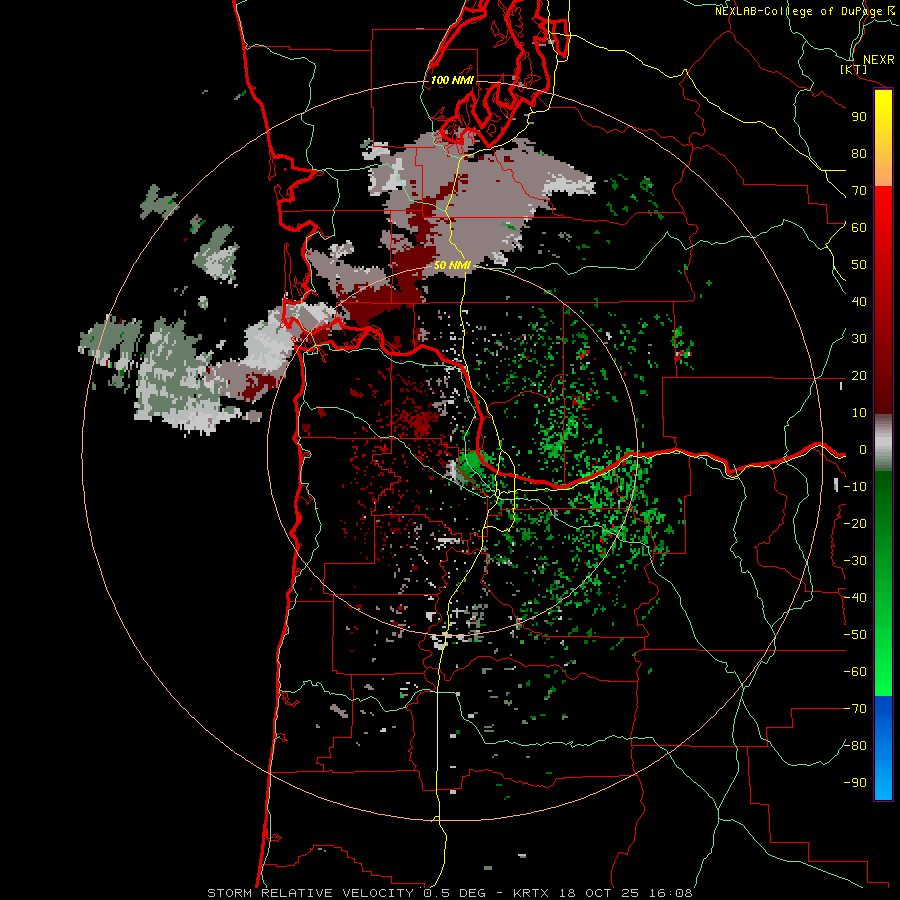Click the 10 value on the velocity scale
Image resolution: width=900 pixels, height=900 pixels.
tap(859, 413)
